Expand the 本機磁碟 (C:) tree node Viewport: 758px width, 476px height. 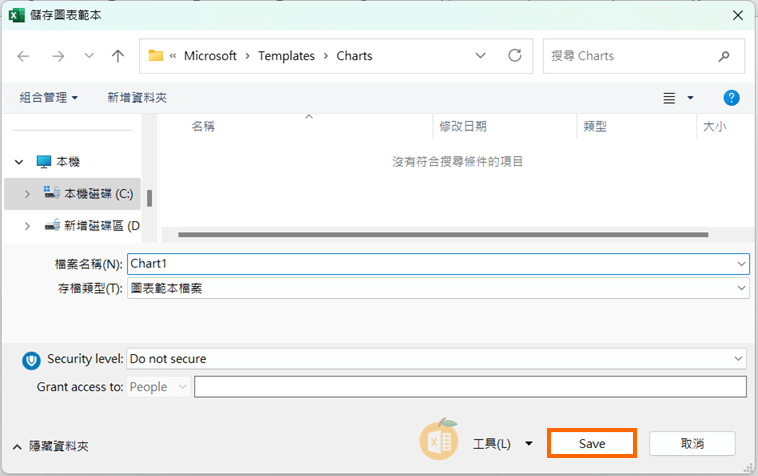(x=27, y=194)
